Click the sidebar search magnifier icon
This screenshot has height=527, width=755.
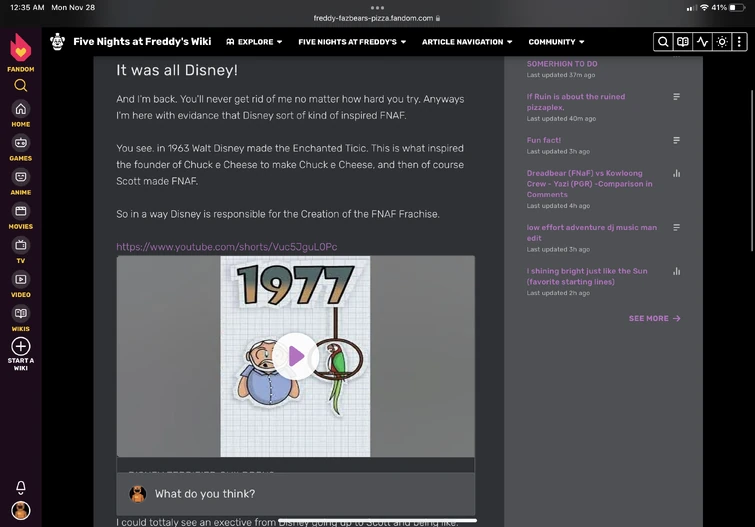click(x=21, y=85)
